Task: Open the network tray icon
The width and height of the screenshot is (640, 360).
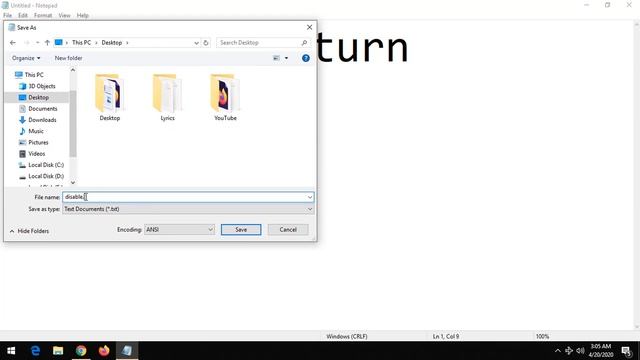Action: point(569,351)
